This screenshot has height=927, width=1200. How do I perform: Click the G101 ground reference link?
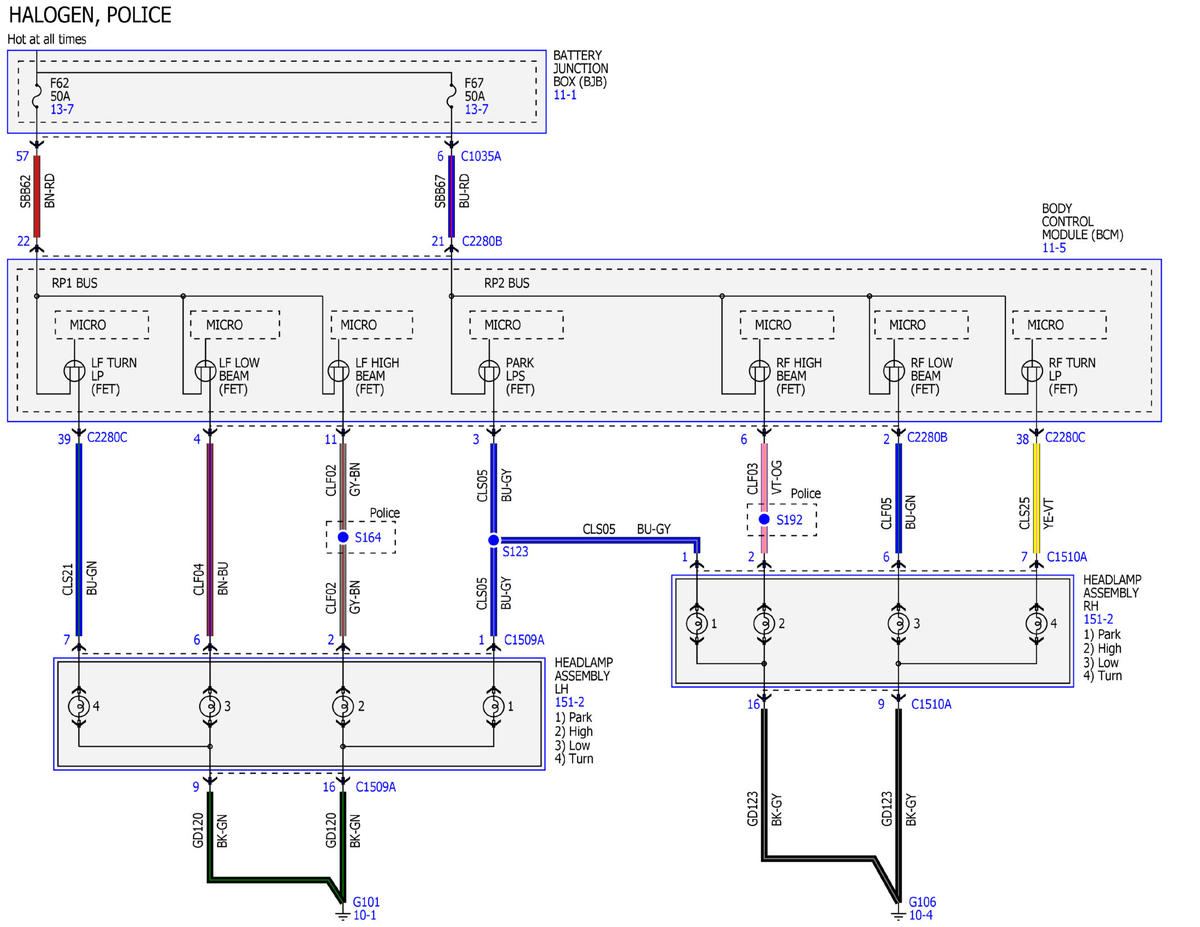click(366, 902)
